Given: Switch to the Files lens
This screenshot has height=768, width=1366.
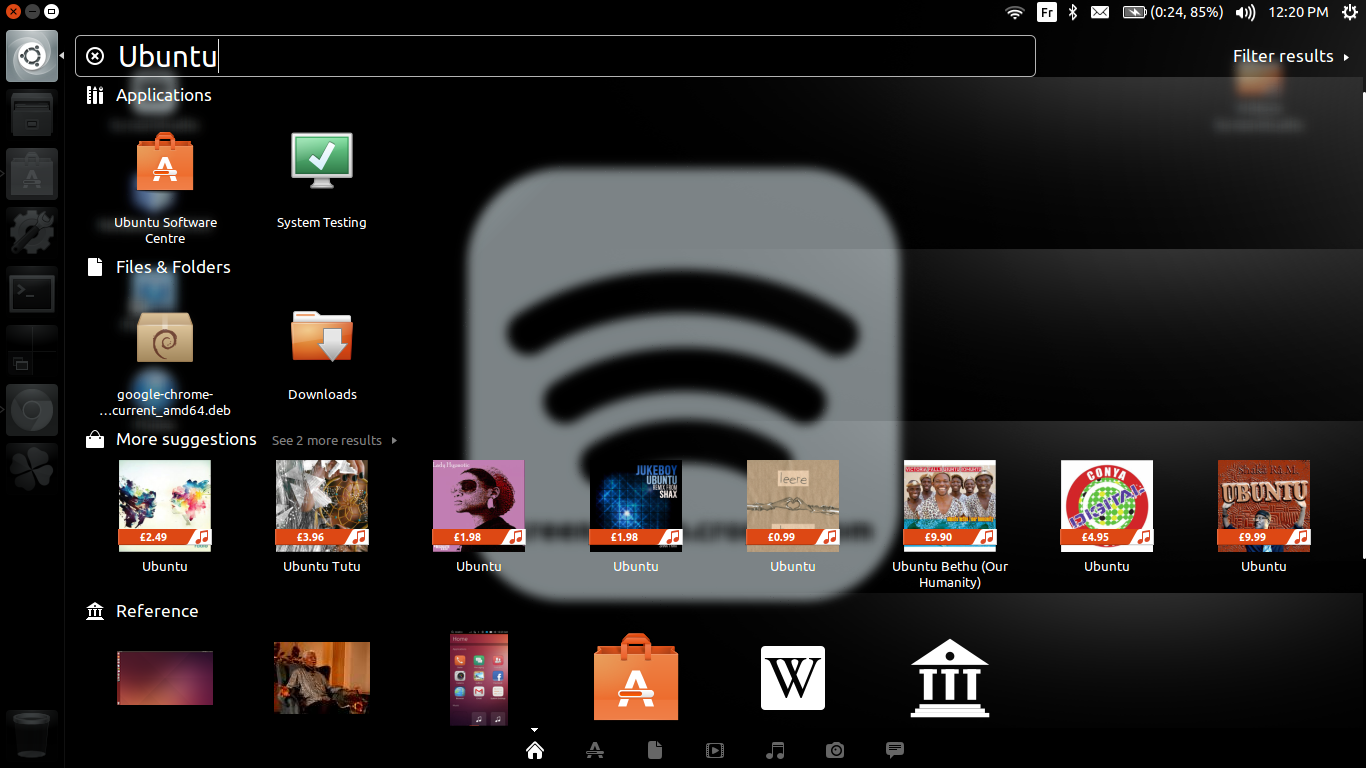Looking at the screenshot, I should coord(654,750).
